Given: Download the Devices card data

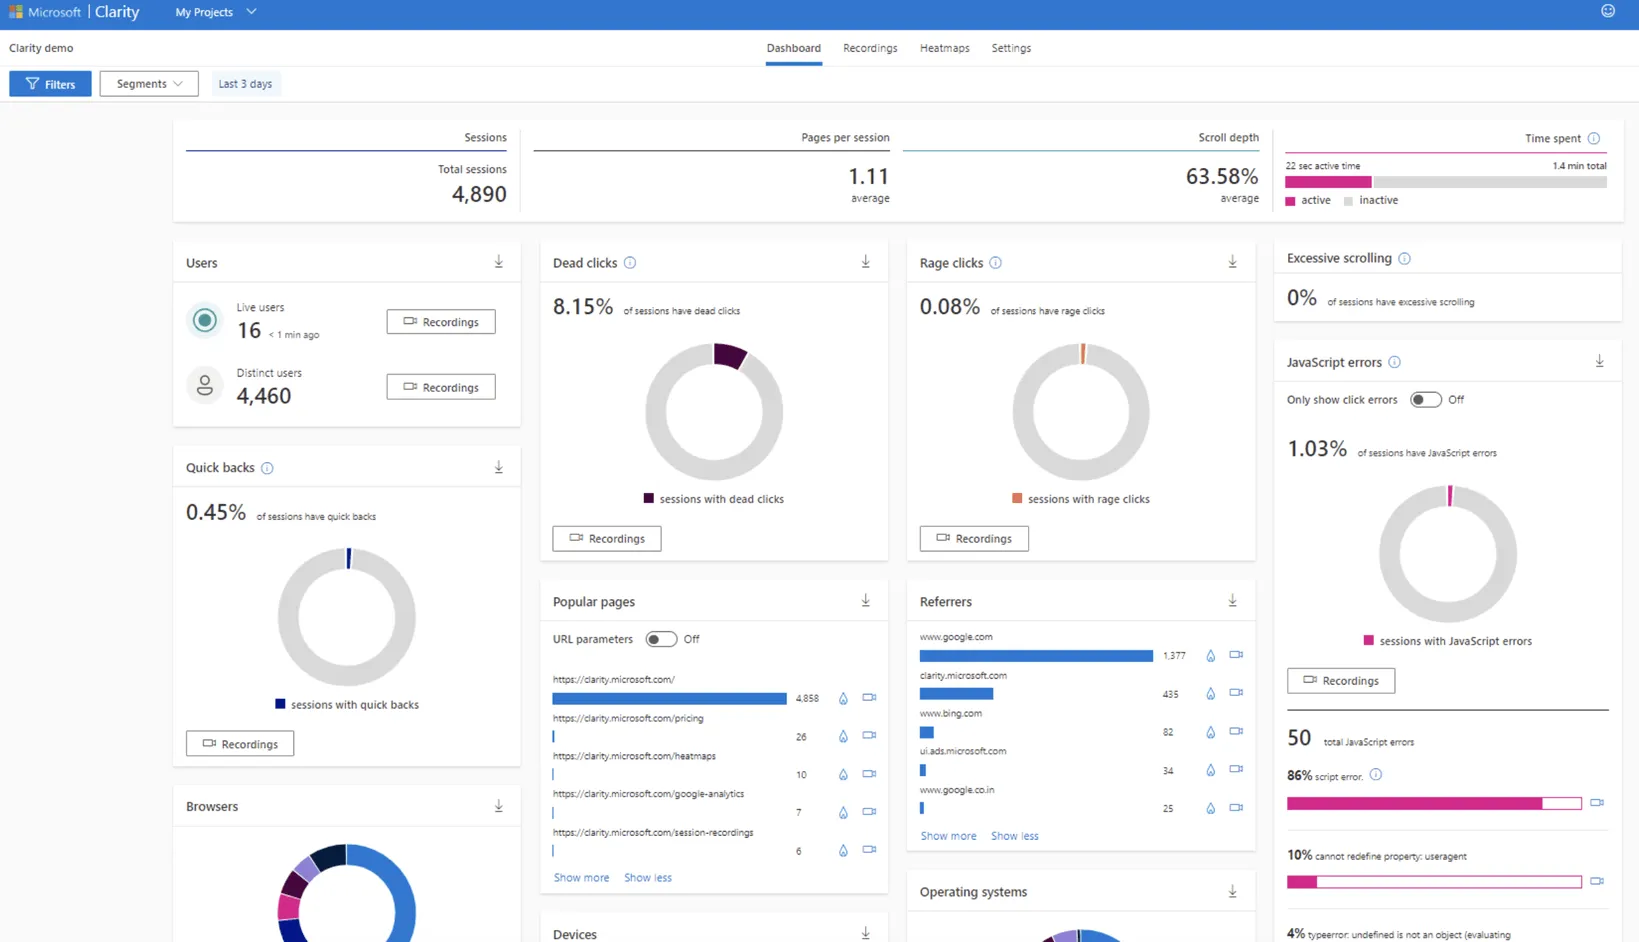Looking at the screenshot, I should (866, 933).
